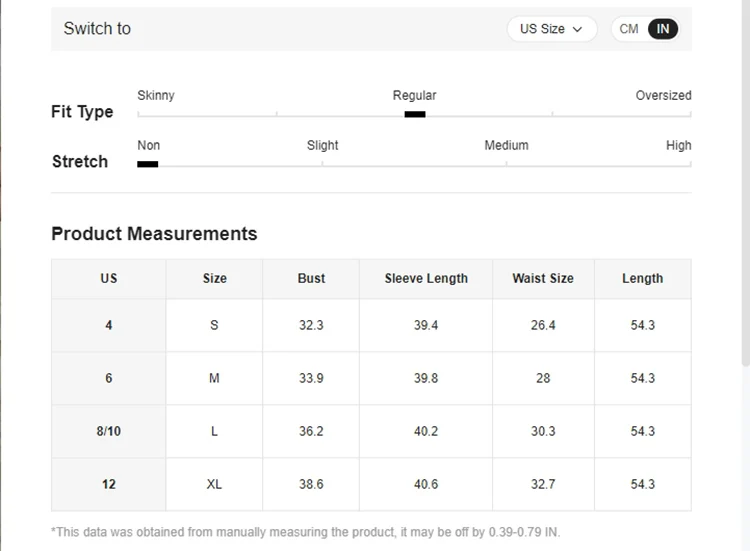Click the M size cell

(214, 378)
